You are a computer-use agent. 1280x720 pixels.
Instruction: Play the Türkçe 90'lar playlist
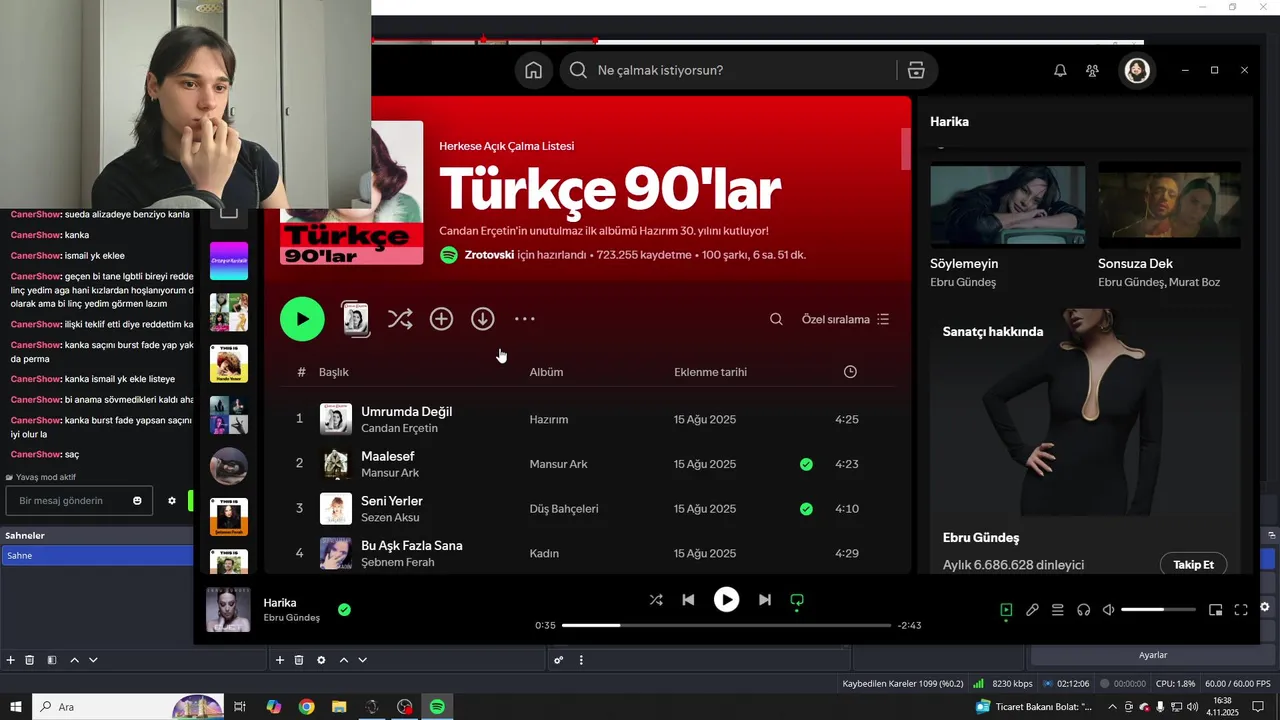pyautogui.click(x=302, y=319)
